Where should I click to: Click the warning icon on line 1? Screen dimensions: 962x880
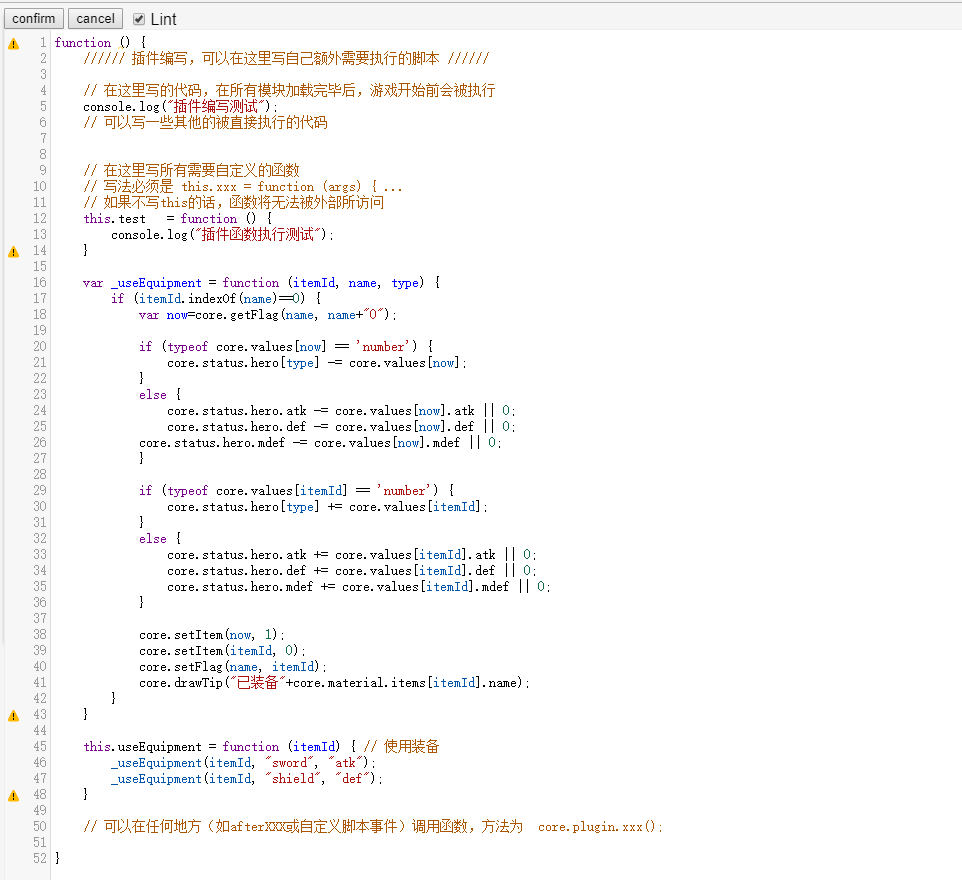(13, 43)
